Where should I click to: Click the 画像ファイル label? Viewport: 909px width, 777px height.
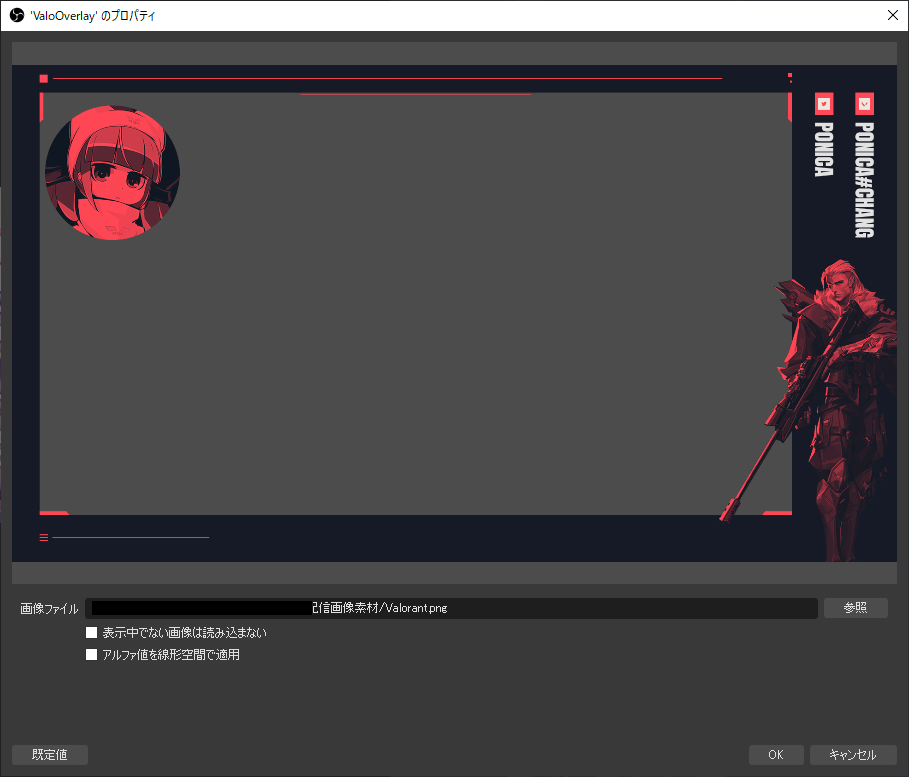(x=49, y=608)
